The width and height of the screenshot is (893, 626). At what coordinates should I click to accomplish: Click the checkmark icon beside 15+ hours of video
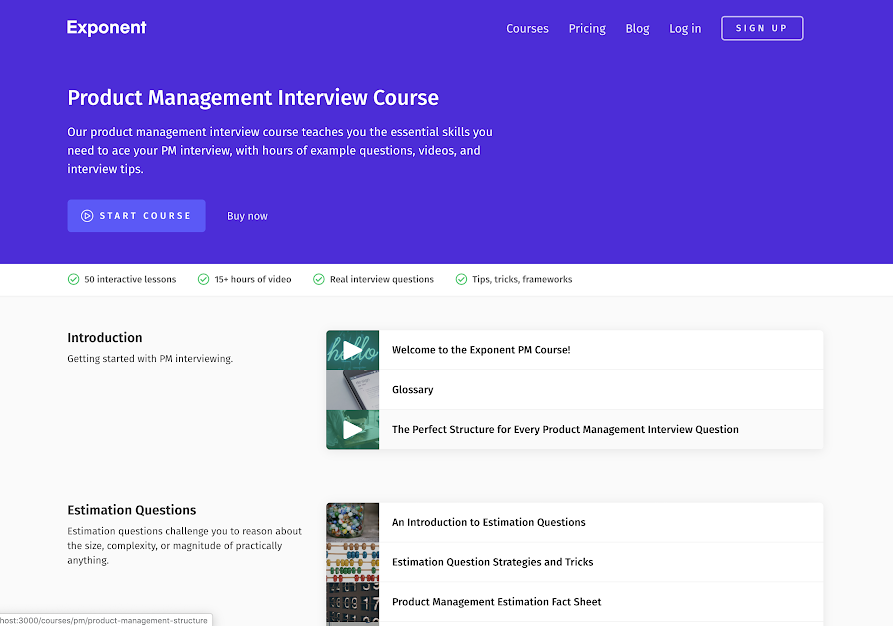(203, 279)
